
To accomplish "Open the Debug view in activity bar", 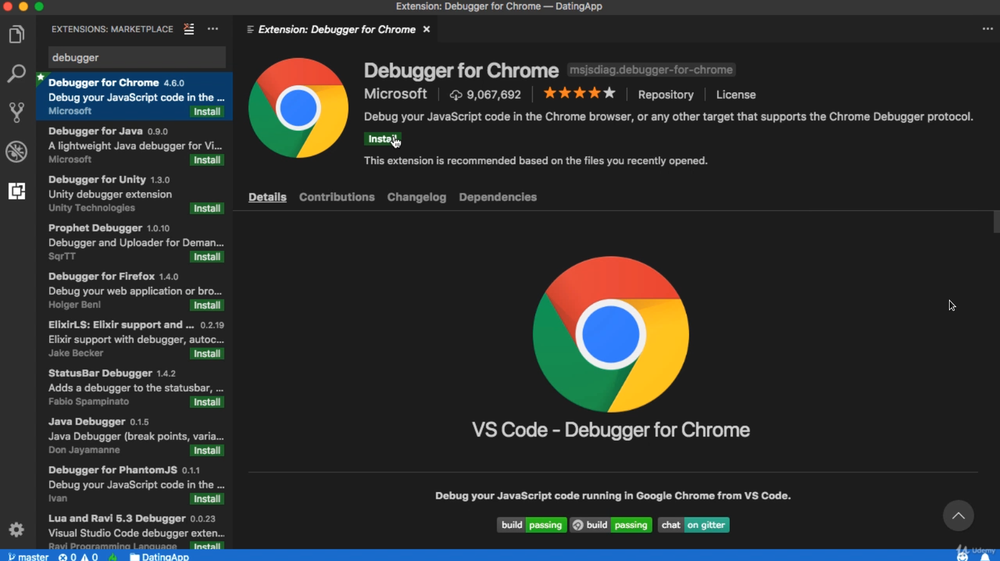I will click(x=17, y=152).
